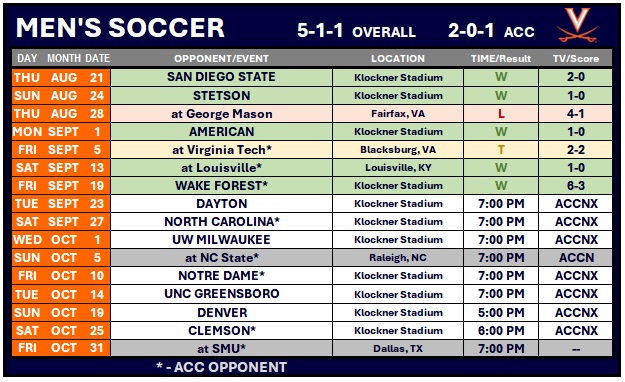Click the 6-3 Wake Forest score
625x382 pixels.
(x=576, y=185)
